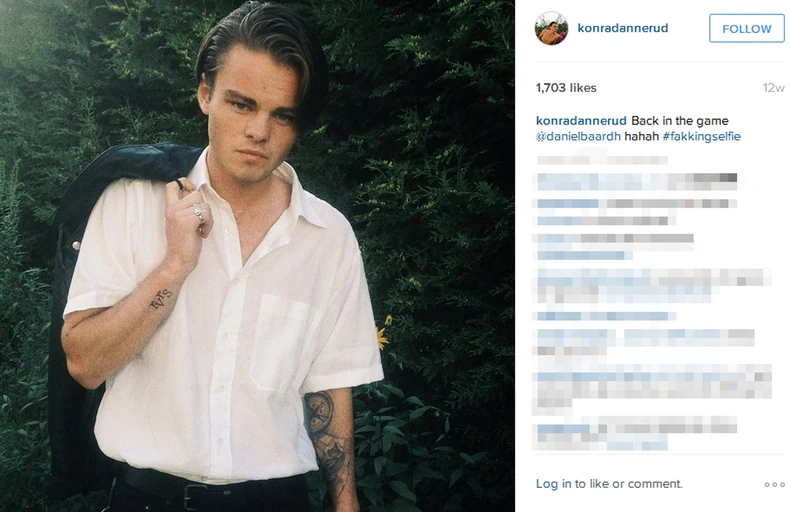
Task: Click the Log in link
Action: (553, 484)
